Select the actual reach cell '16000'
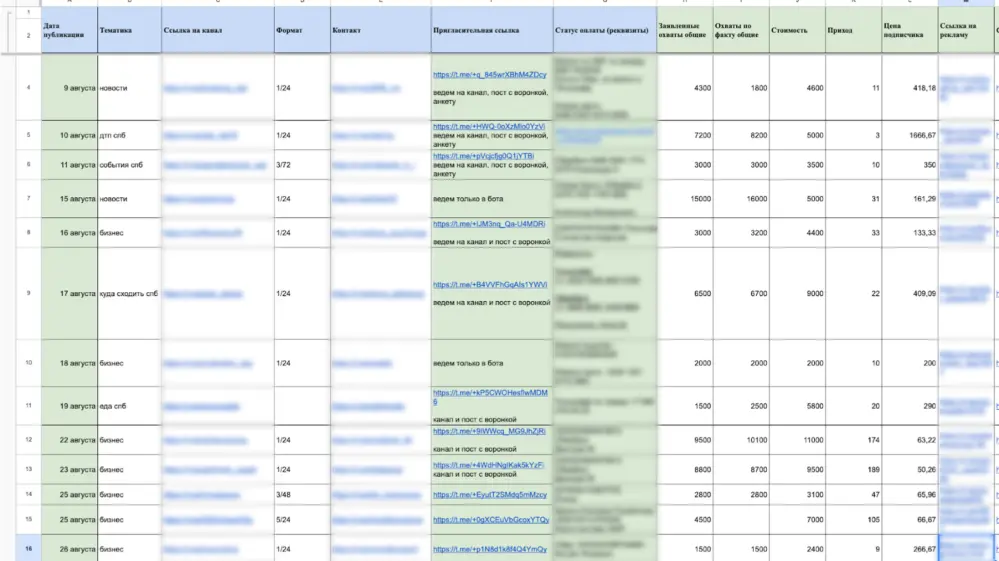 point(741,199)
